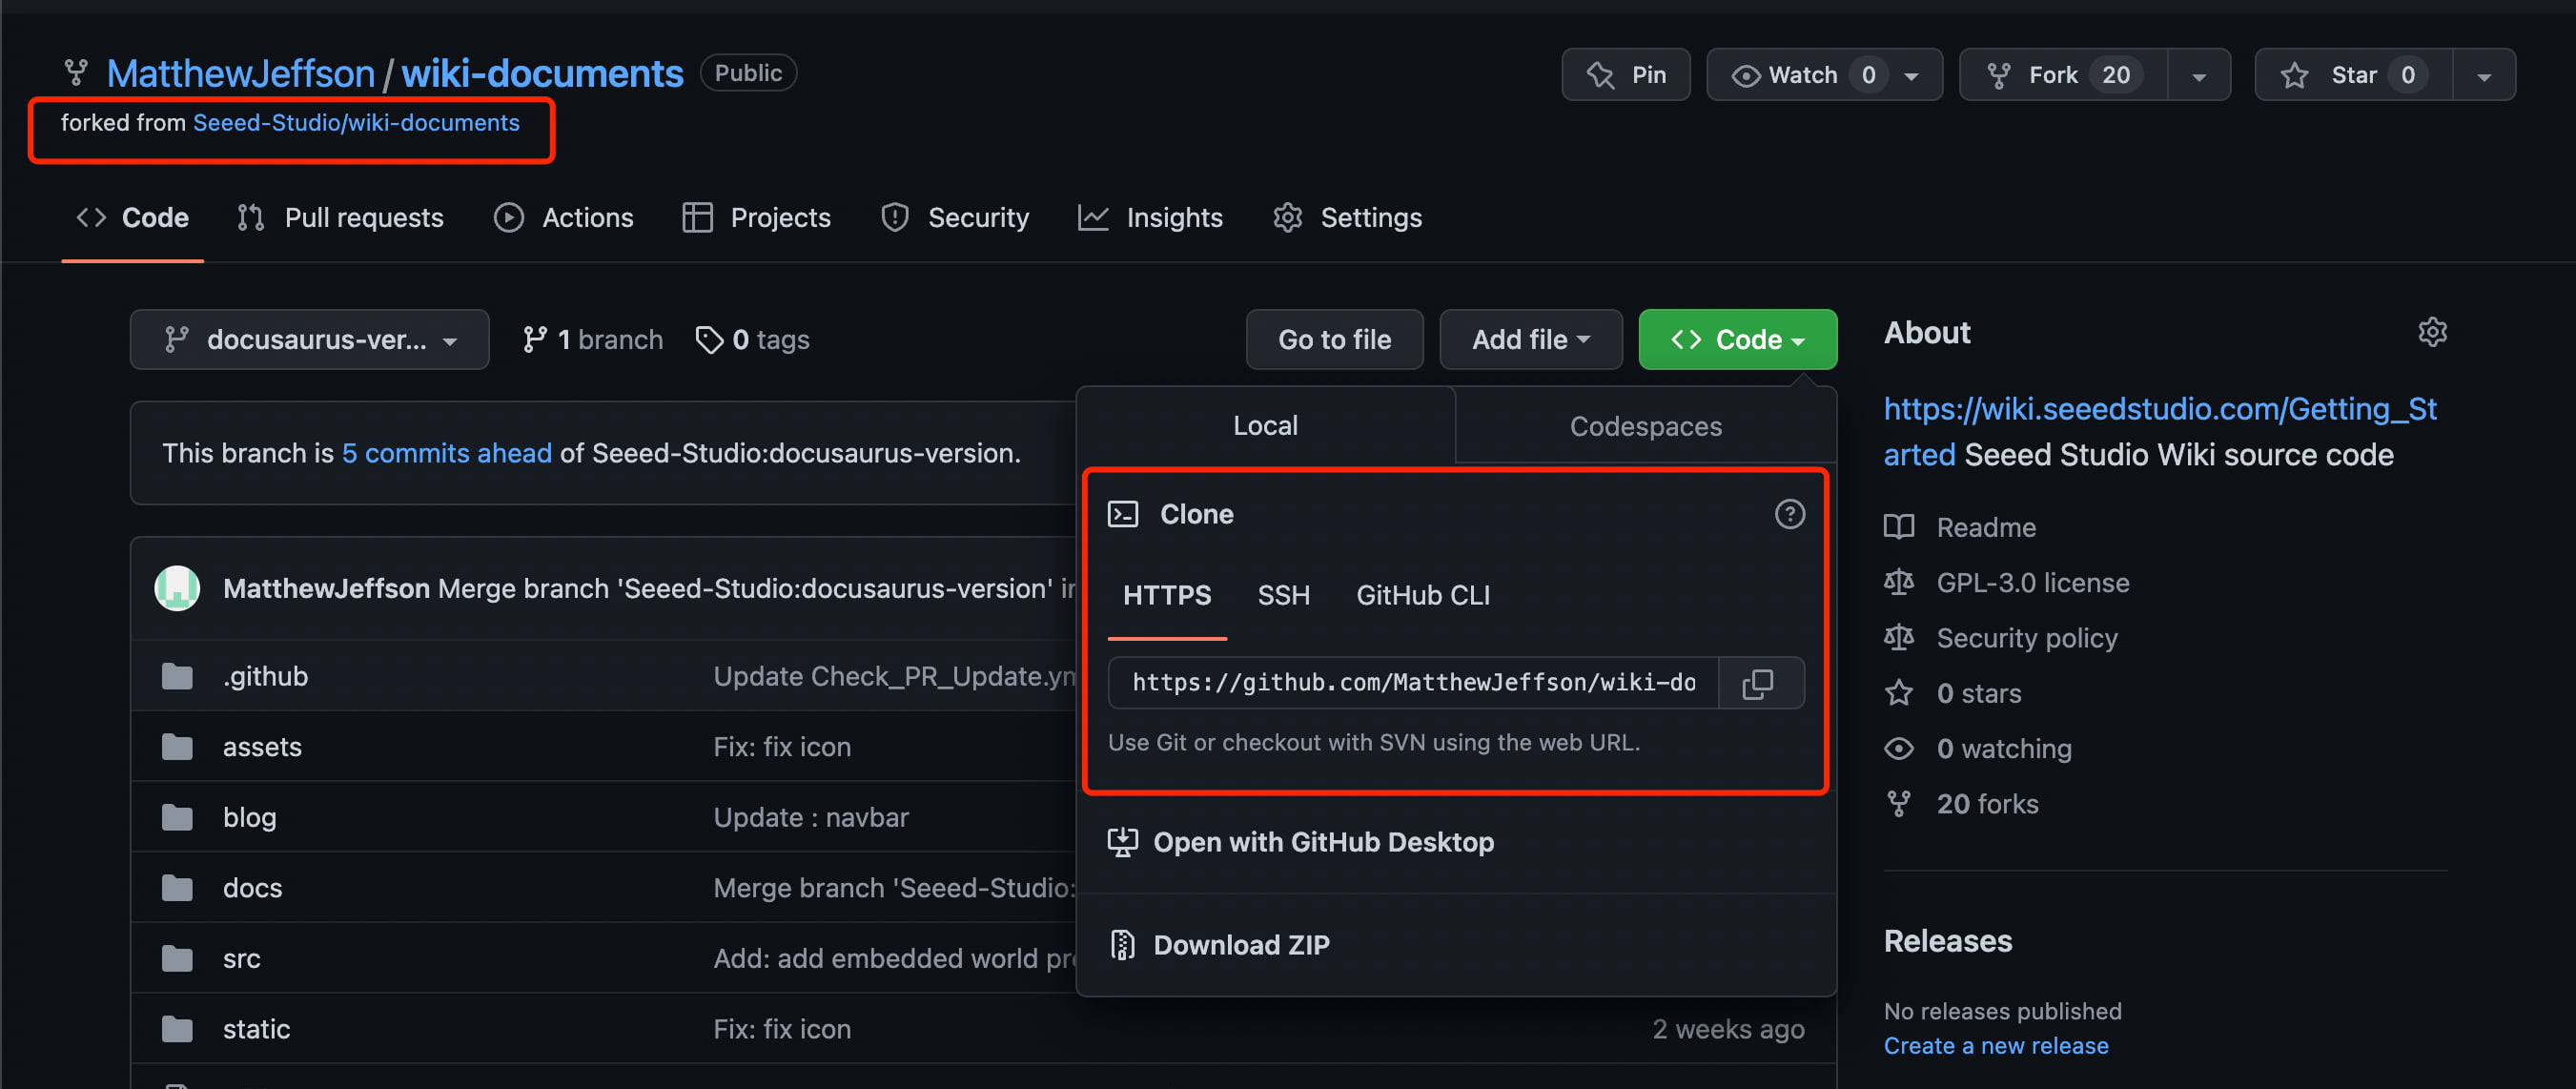Select the SSH clone option

tap(1283, 595)
